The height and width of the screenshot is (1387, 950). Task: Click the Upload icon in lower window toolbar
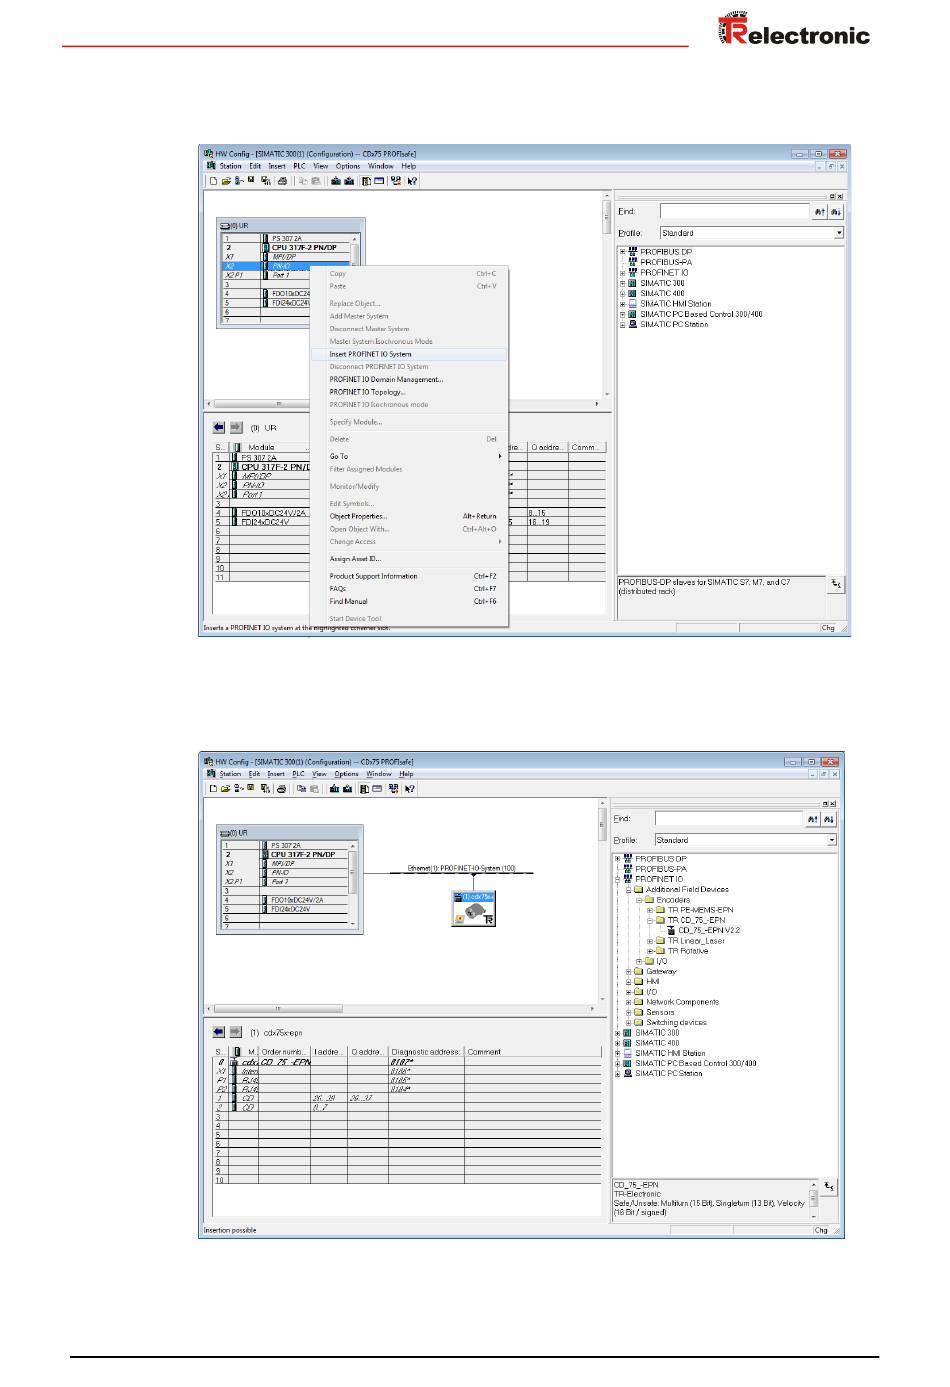tap(347, 788)
